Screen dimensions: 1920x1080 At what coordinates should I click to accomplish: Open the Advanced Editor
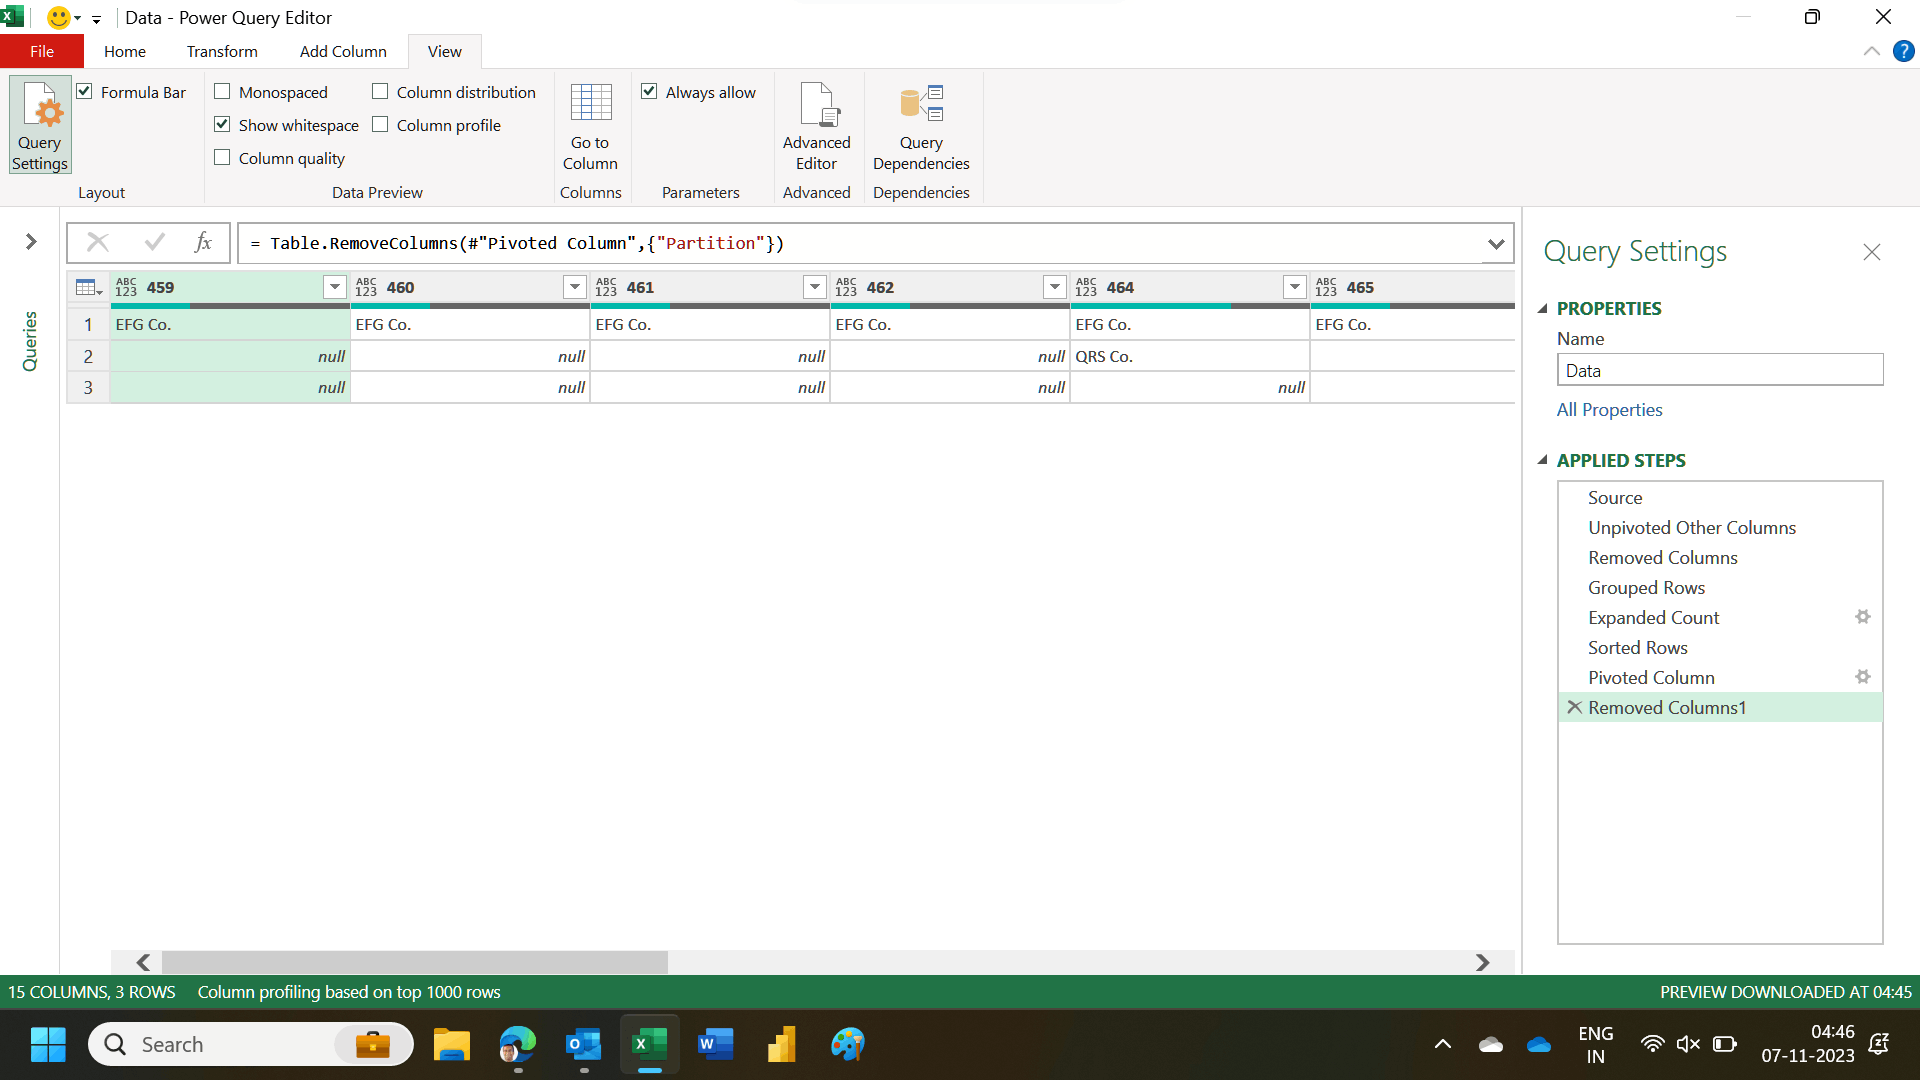(816, 125)
